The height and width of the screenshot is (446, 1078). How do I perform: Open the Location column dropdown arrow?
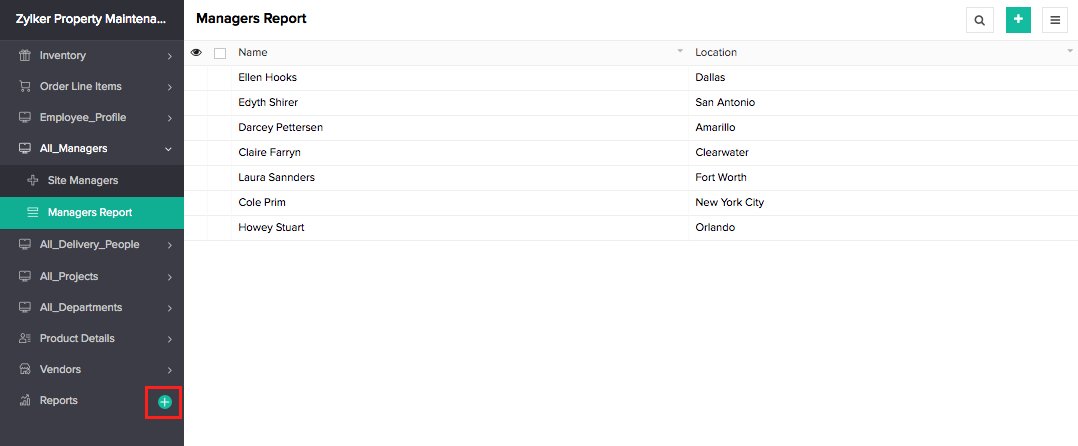tap(1070, 52)
